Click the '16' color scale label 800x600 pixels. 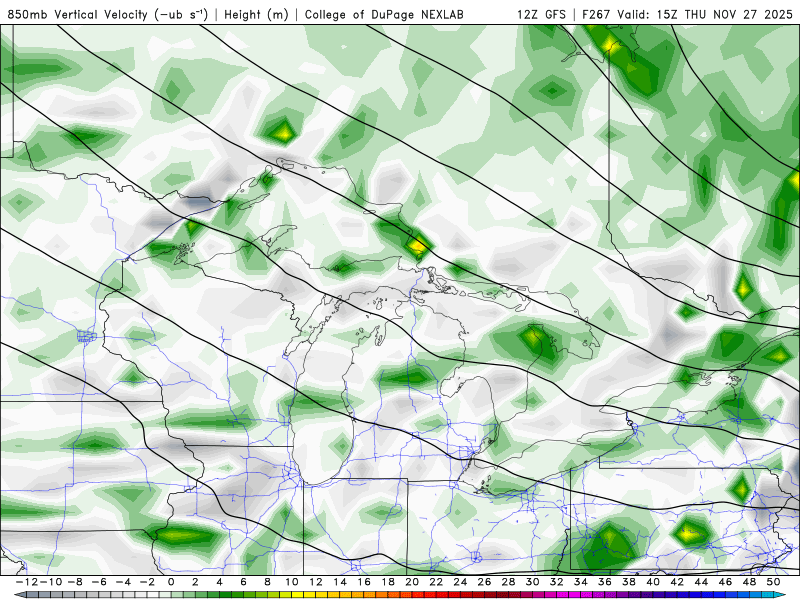(x=364, y=582)
